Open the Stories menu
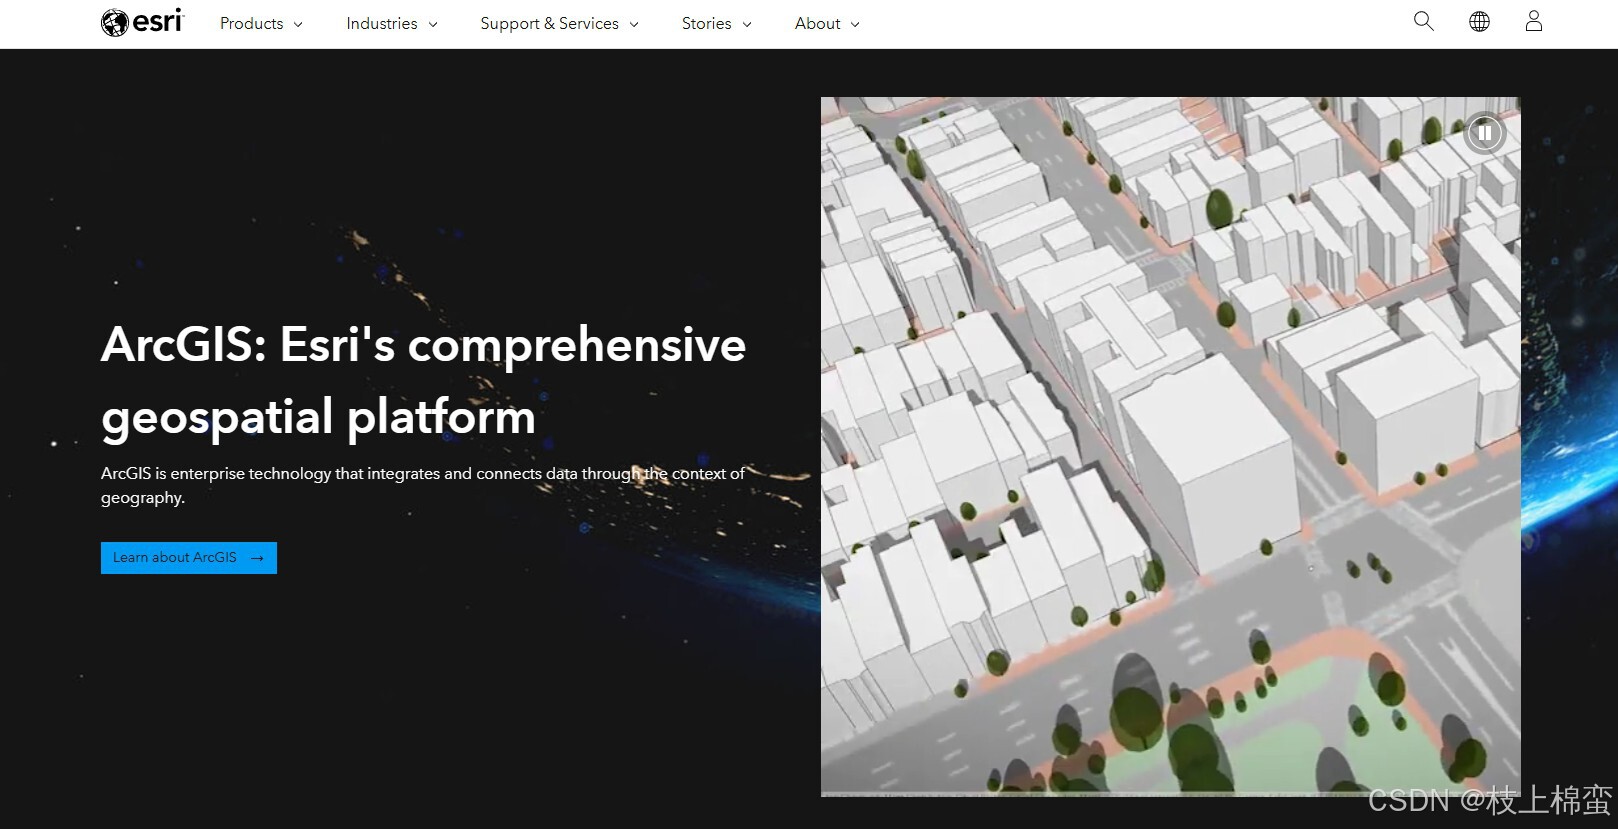 (716, 23)
